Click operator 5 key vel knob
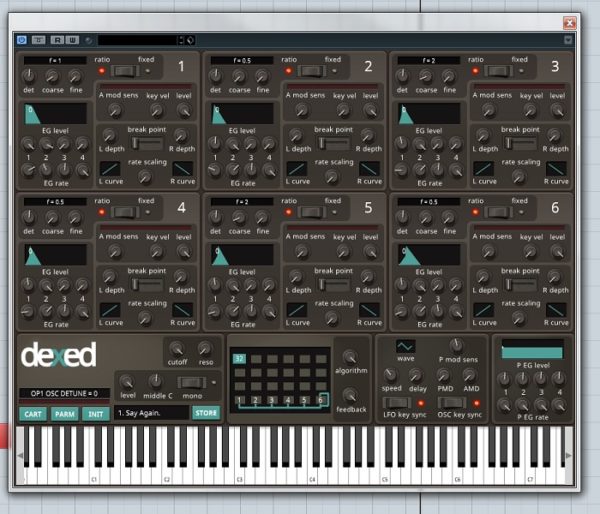This screenshot has width=600, height=514. 343,252
